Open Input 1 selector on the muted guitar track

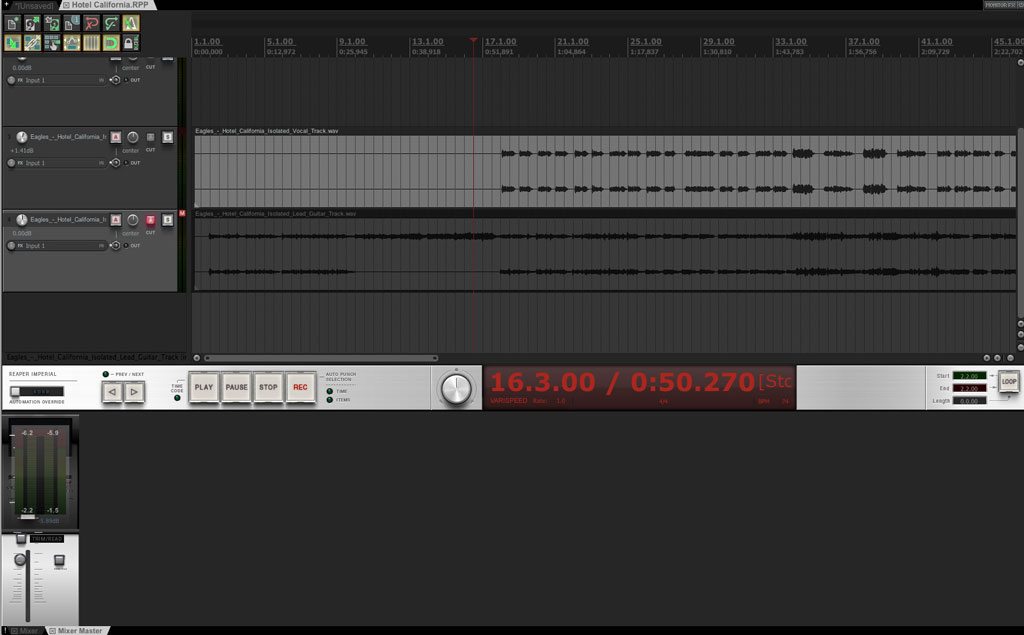[62, 246]
